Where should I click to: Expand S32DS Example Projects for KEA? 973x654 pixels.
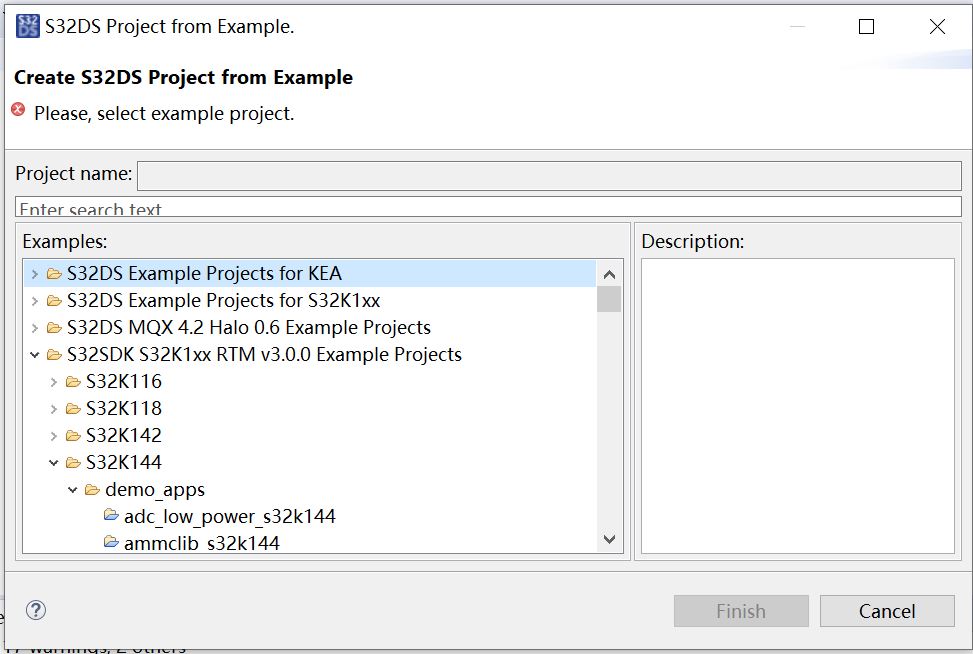pyautogui.click(x=35, y=273)
